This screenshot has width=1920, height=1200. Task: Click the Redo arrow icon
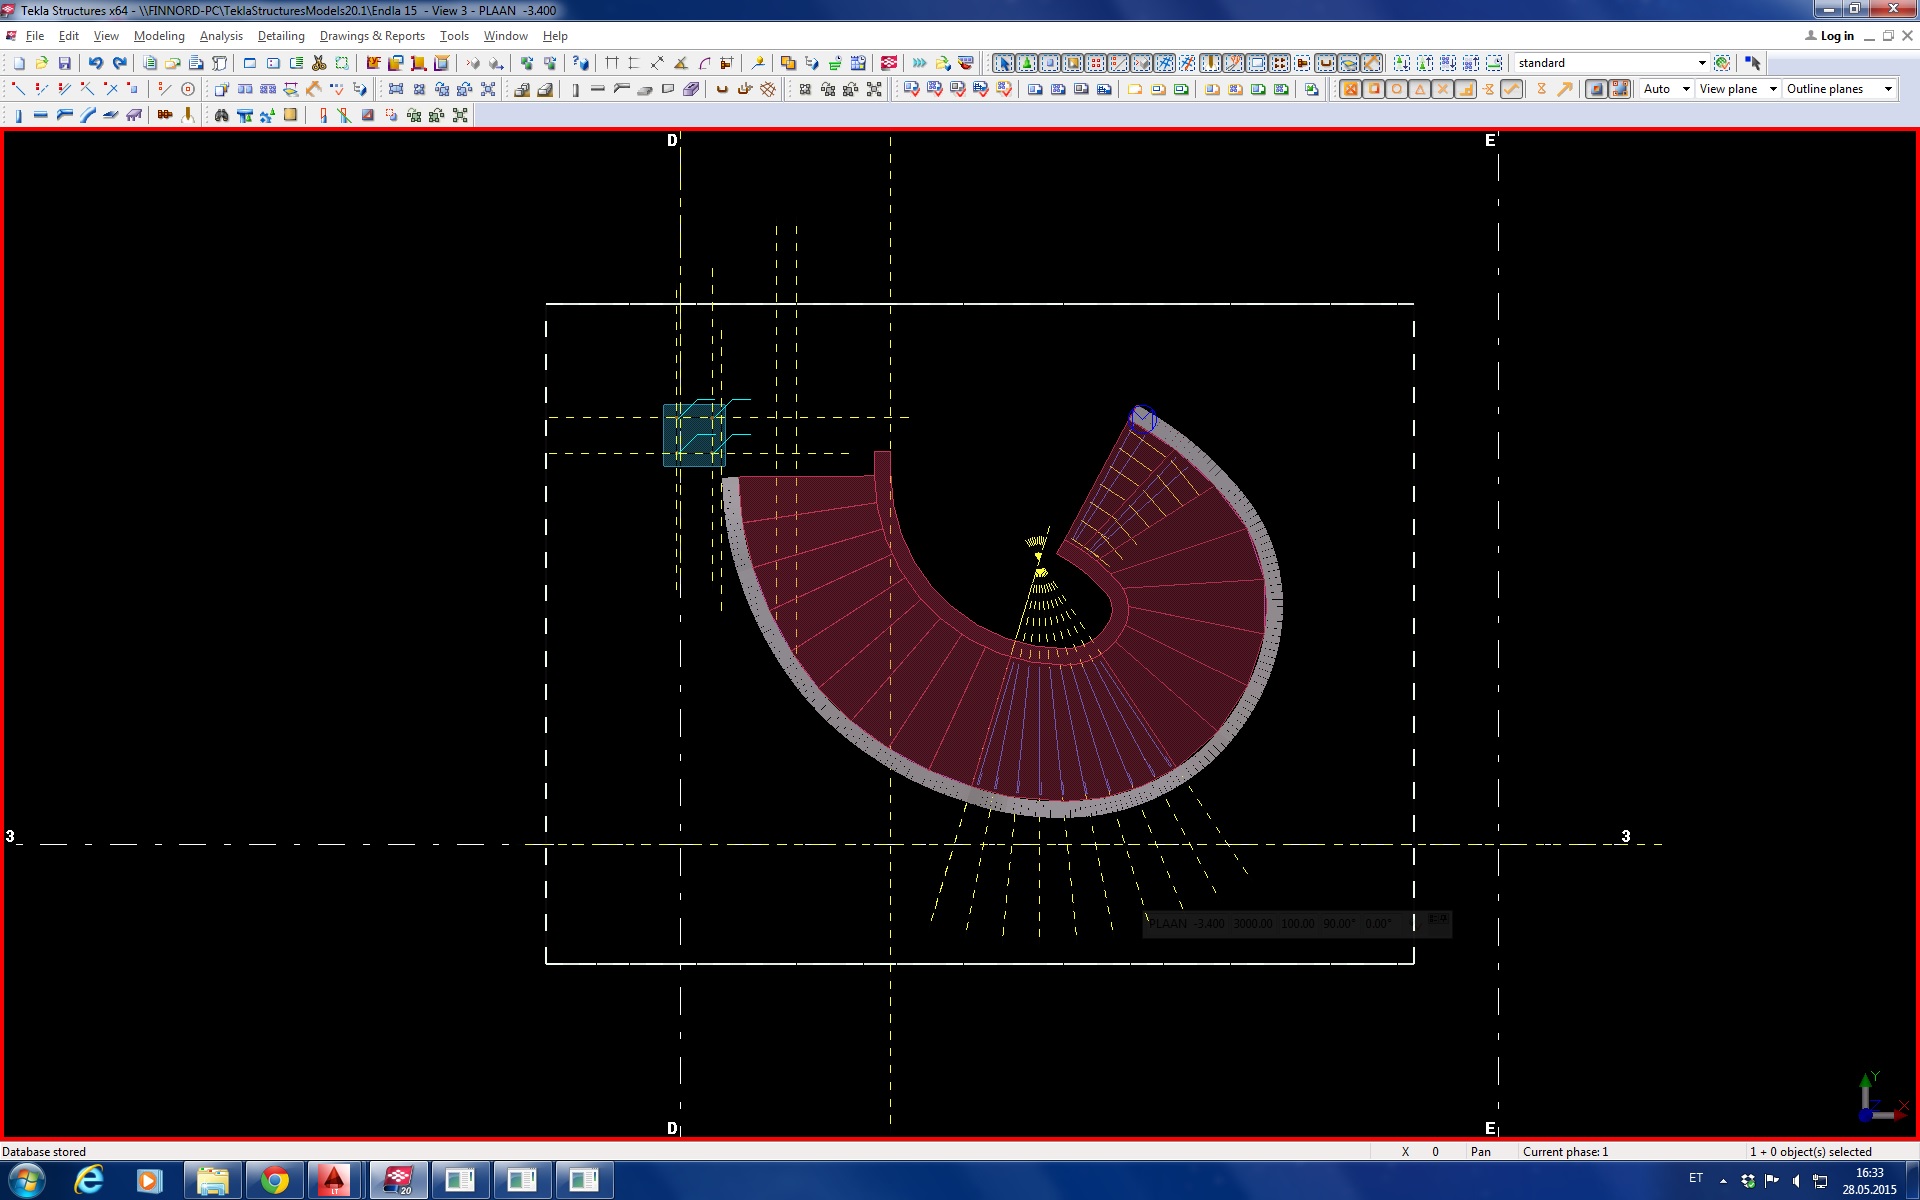click(x=119, y=63)
